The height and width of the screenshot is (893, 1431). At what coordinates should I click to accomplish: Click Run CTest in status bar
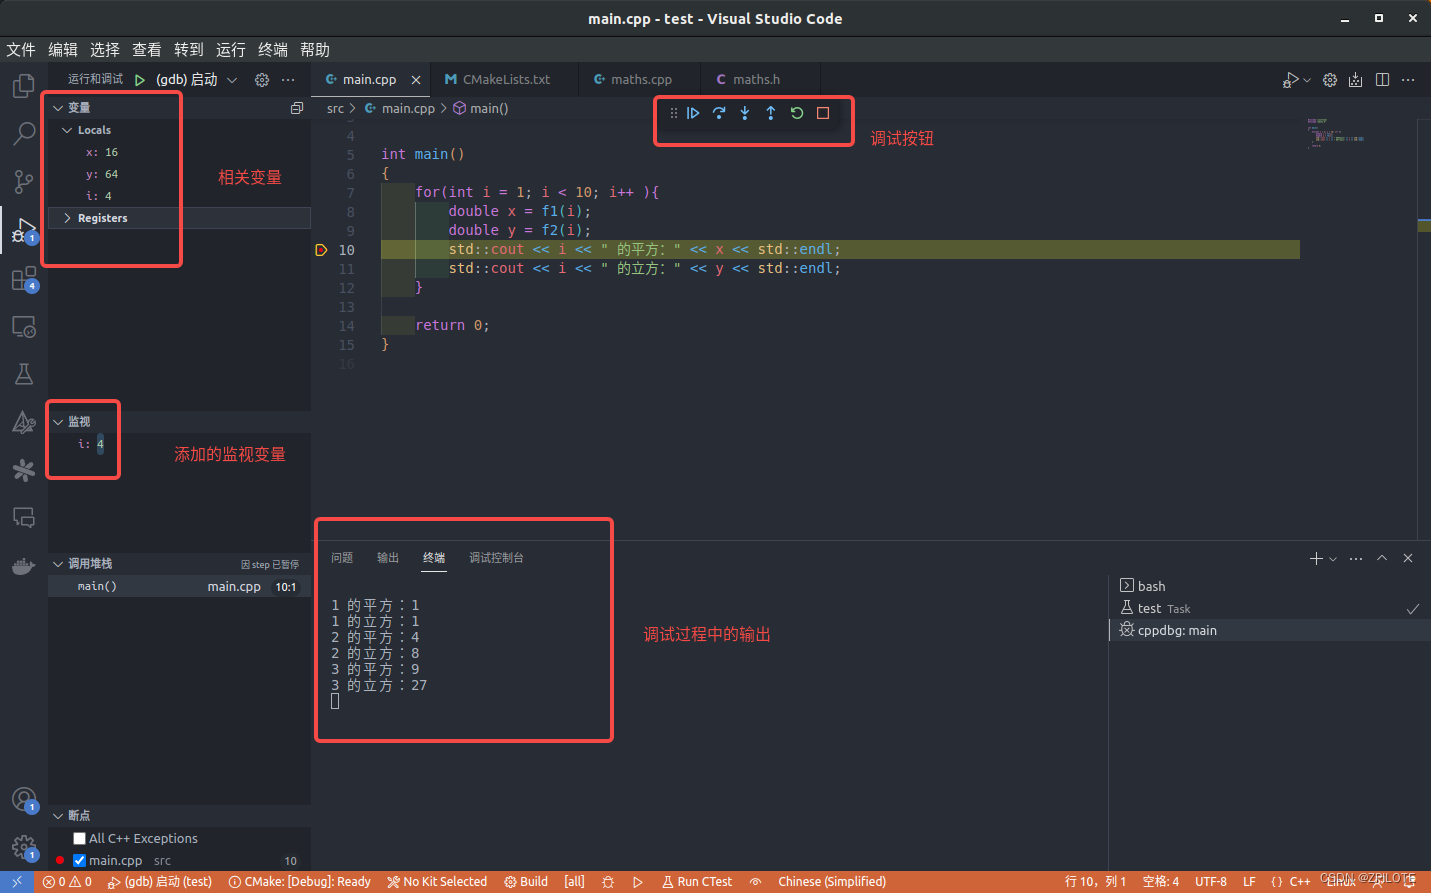(x=697, y=882)
